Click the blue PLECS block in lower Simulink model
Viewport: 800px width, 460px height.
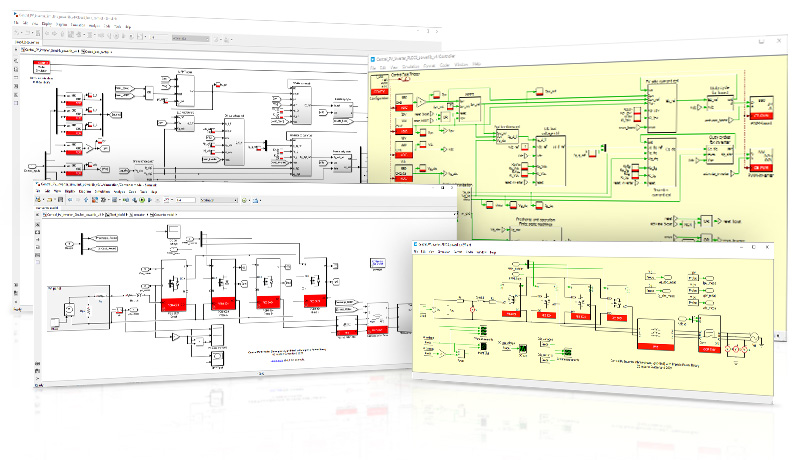[x=379, y=263]
